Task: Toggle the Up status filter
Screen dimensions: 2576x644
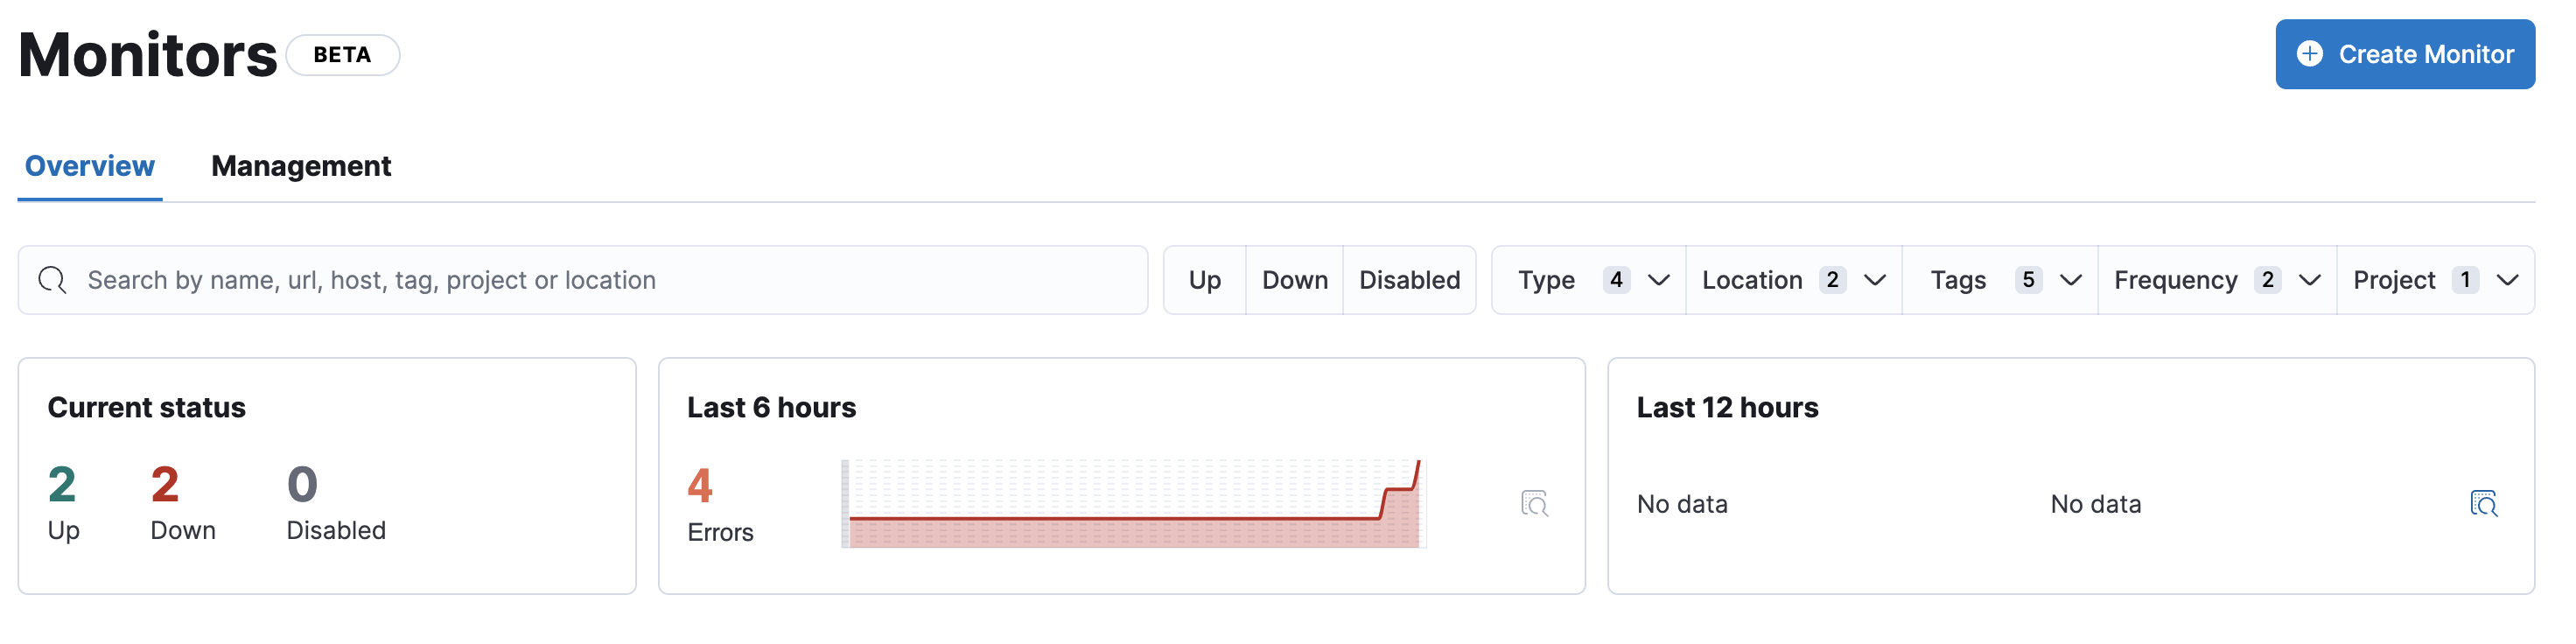Action: 1204,280
